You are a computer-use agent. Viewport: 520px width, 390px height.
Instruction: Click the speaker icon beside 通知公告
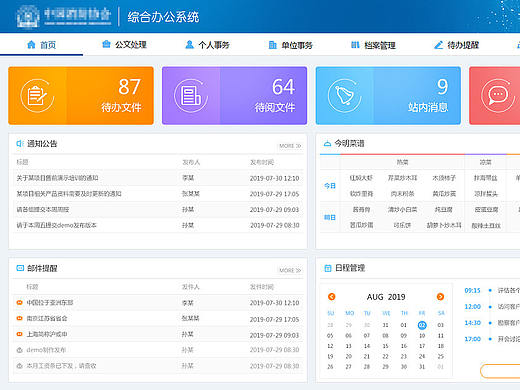20,143
